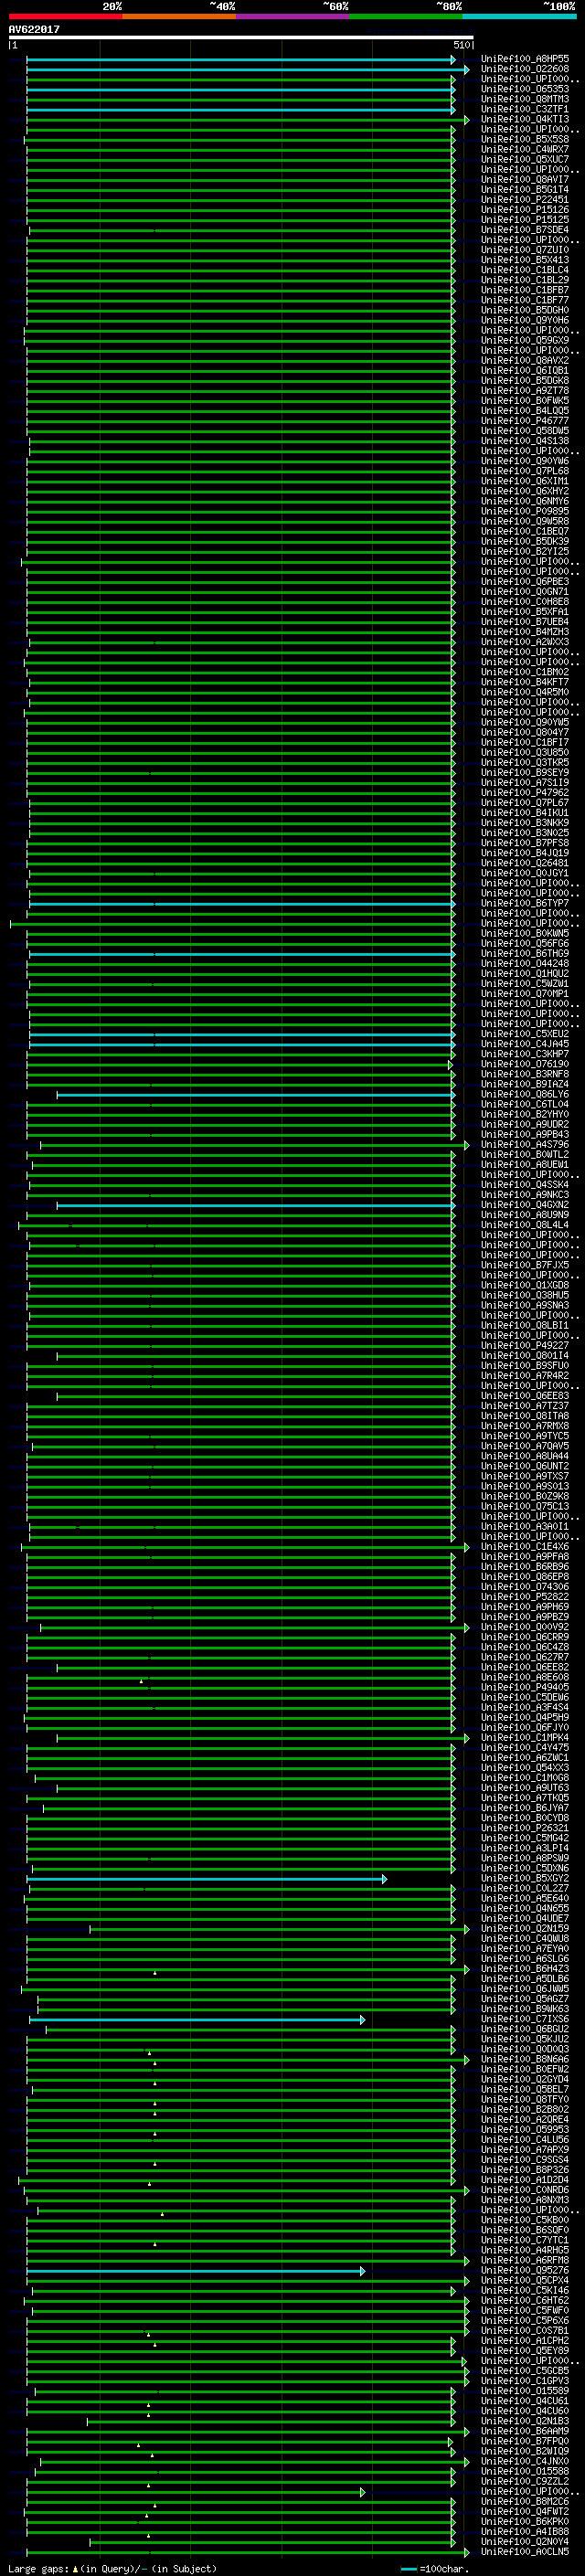Open hit UniRef100_A8HP55
The width and height of the screenshot is (585, 2576).
point(525,59)
